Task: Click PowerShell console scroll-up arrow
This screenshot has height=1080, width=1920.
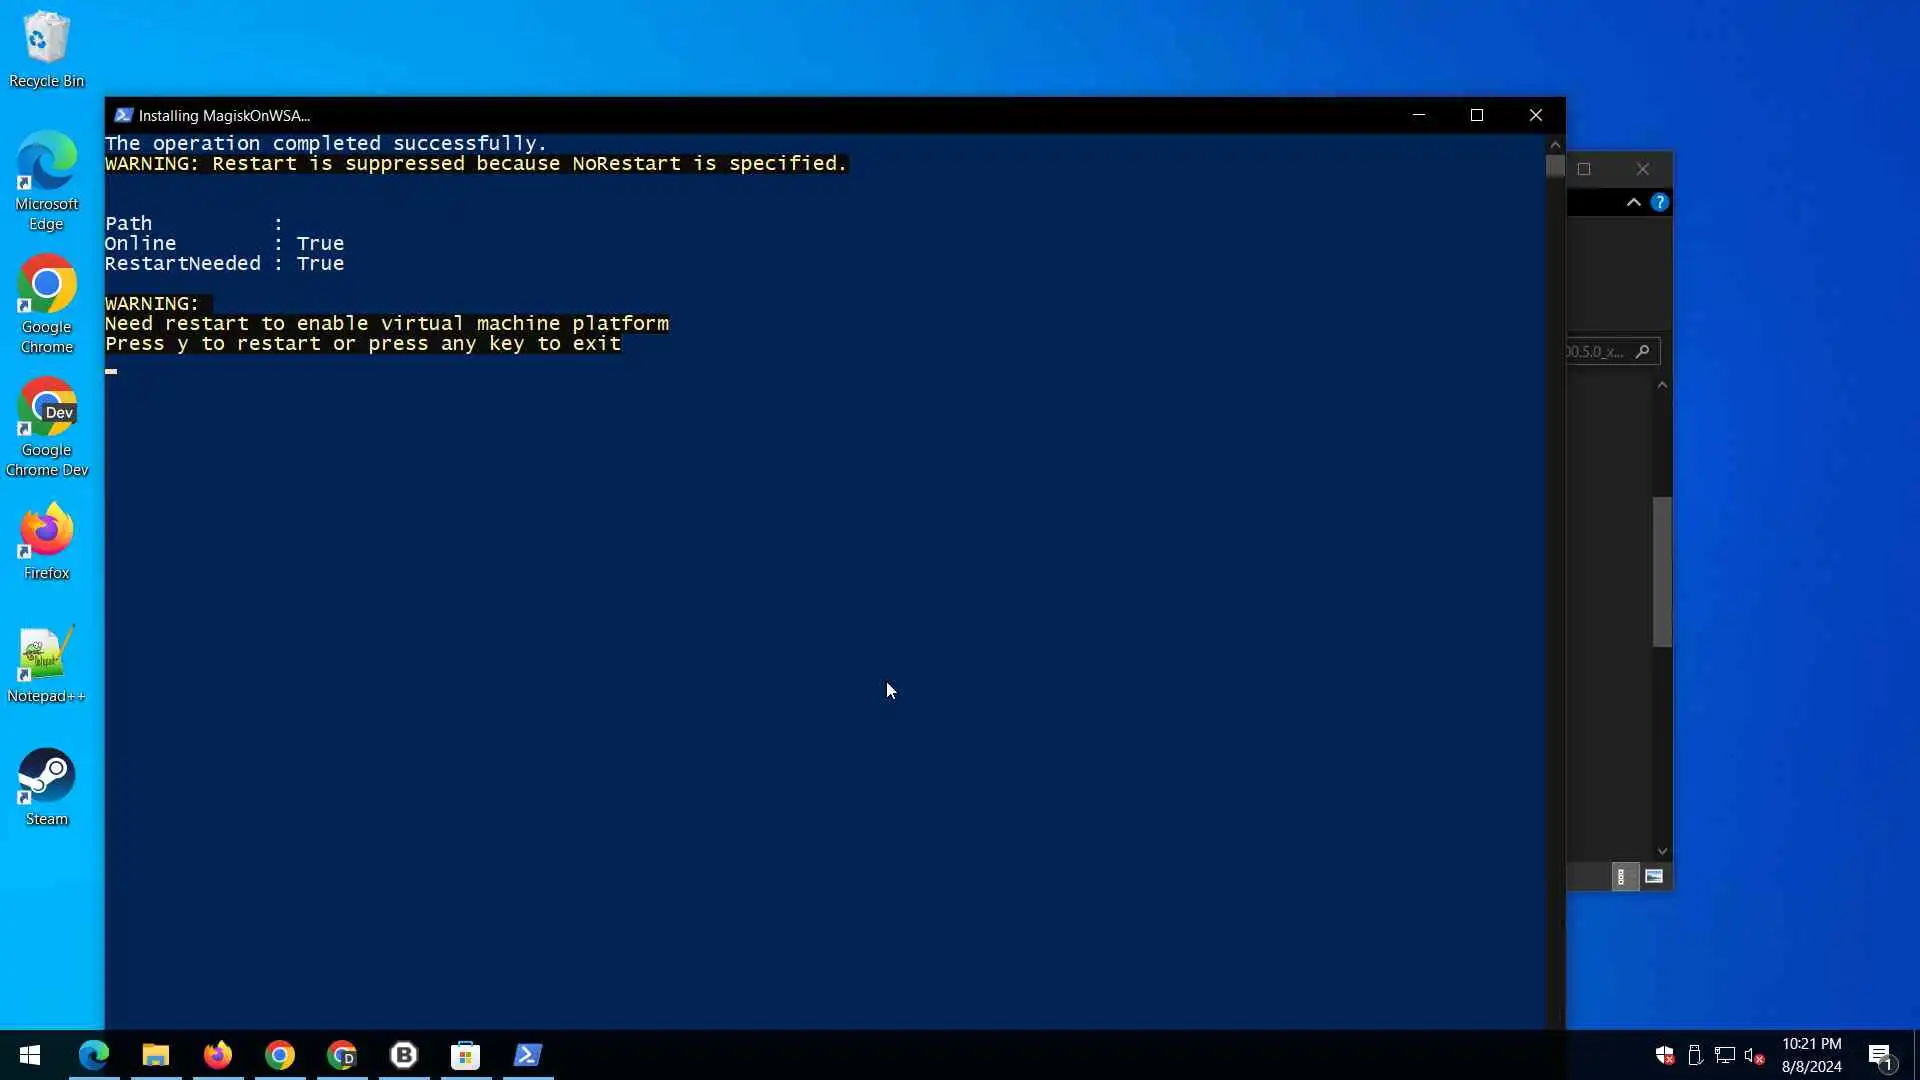Action: [x=1555, y=145]
